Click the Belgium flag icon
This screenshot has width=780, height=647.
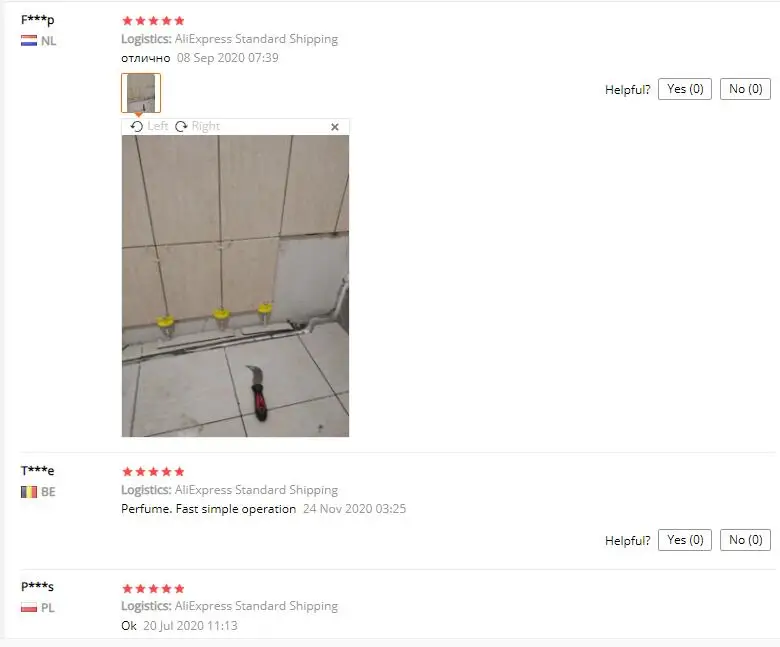[29, 492]
